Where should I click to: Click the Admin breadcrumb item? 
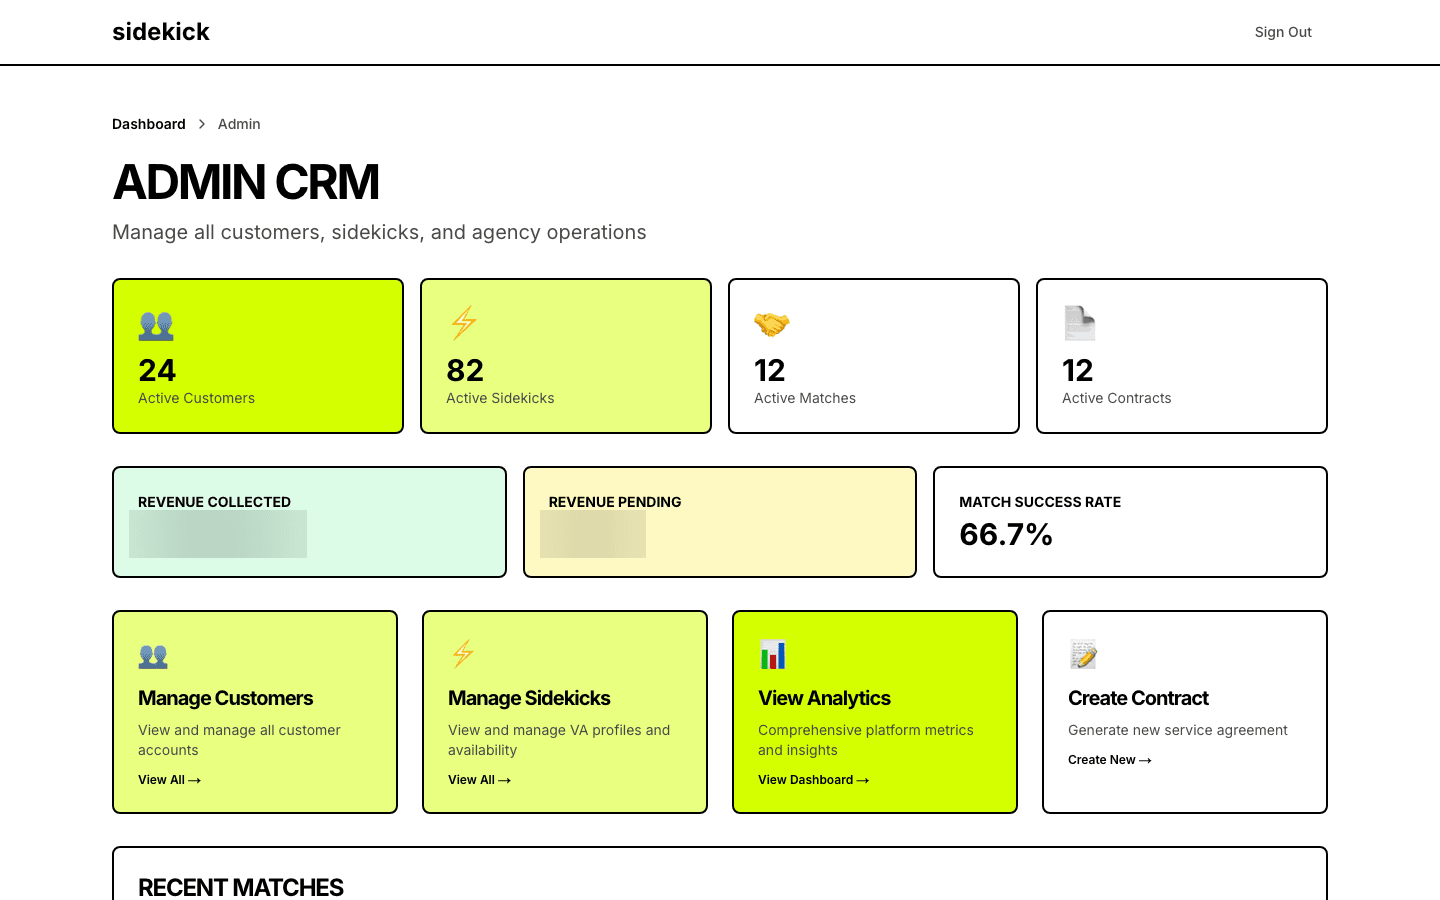pyautogui.click(x=239, y=124)
